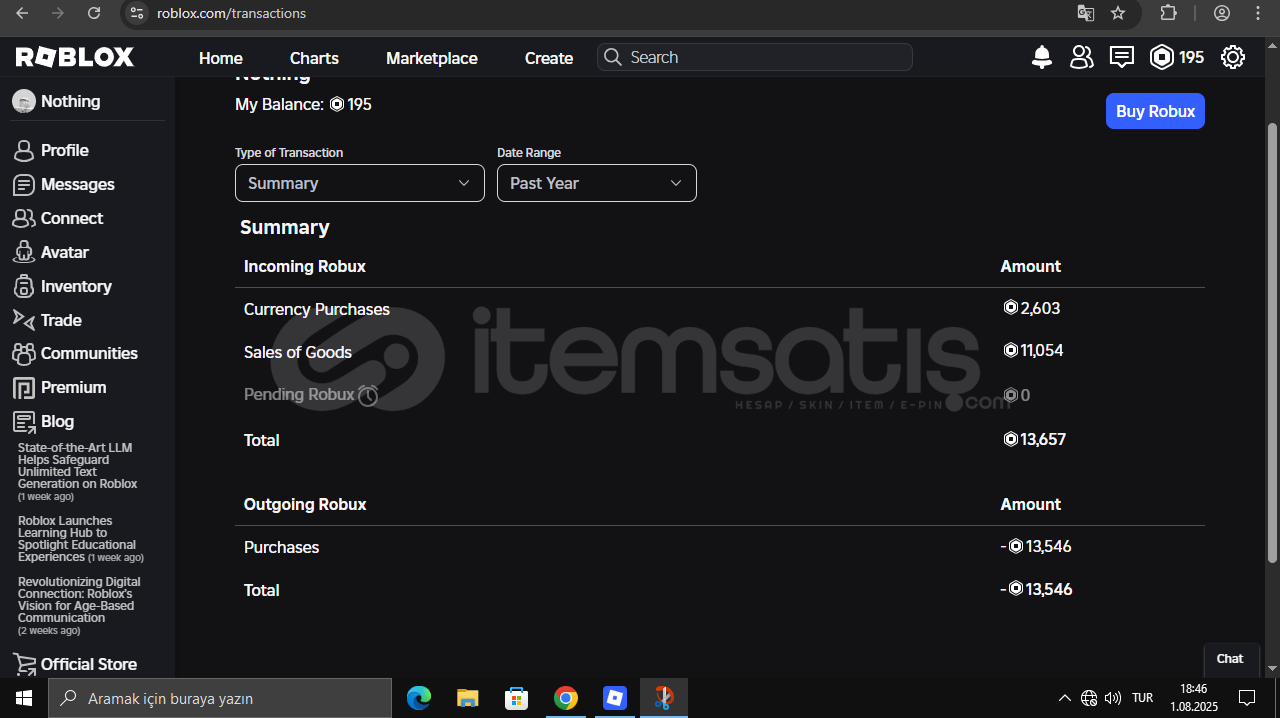Open Microsoft Store from the taskbar
The height and width of the screenshot is (718, 1280).
[516, 698]
